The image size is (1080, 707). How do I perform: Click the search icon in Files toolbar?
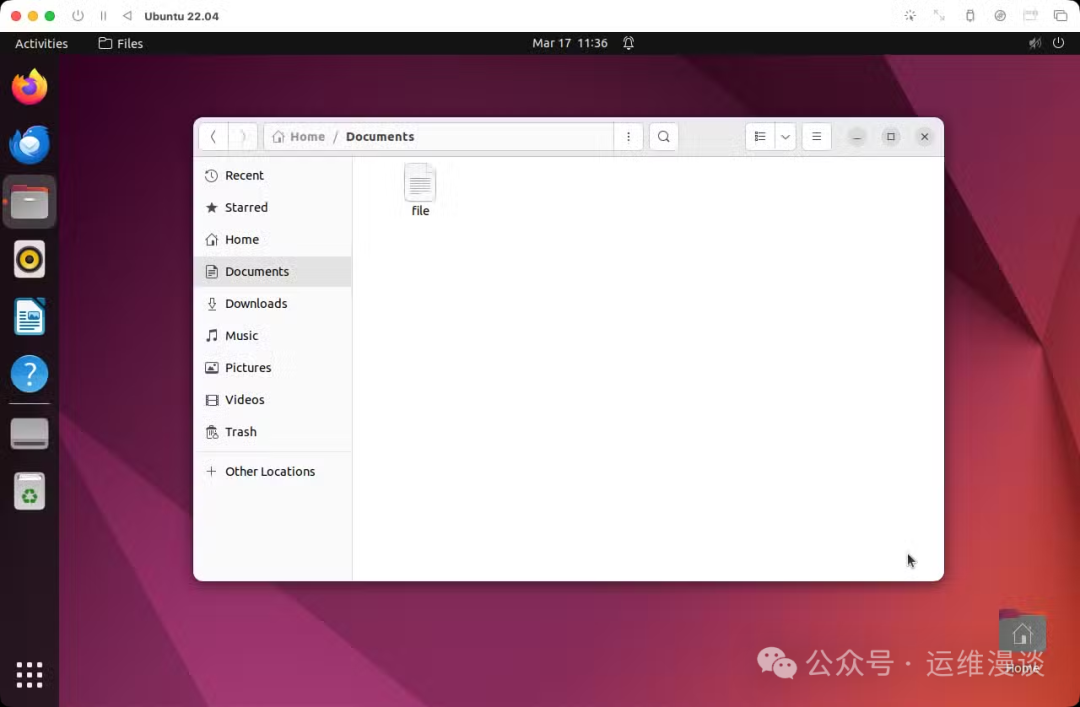(663, 136)
